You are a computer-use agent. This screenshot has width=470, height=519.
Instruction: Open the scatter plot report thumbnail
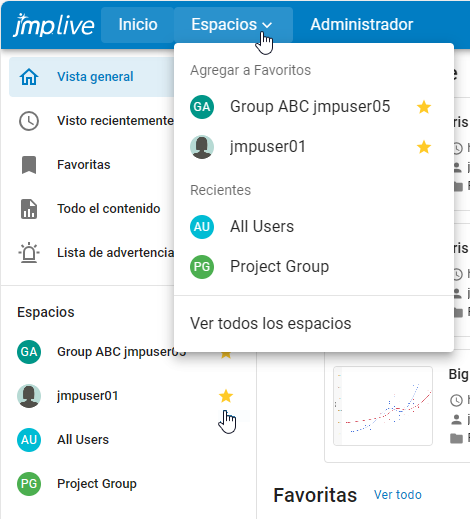point(383,406)
